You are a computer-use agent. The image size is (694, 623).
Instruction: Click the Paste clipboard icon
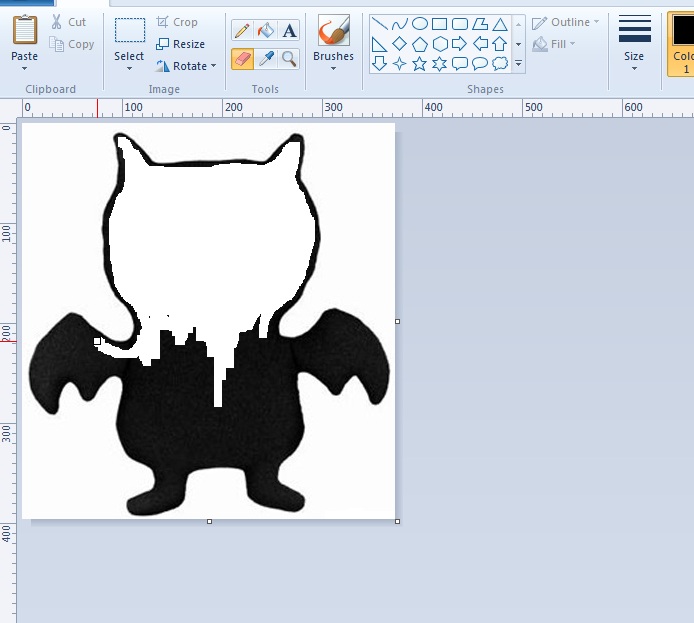click(25, 30)
